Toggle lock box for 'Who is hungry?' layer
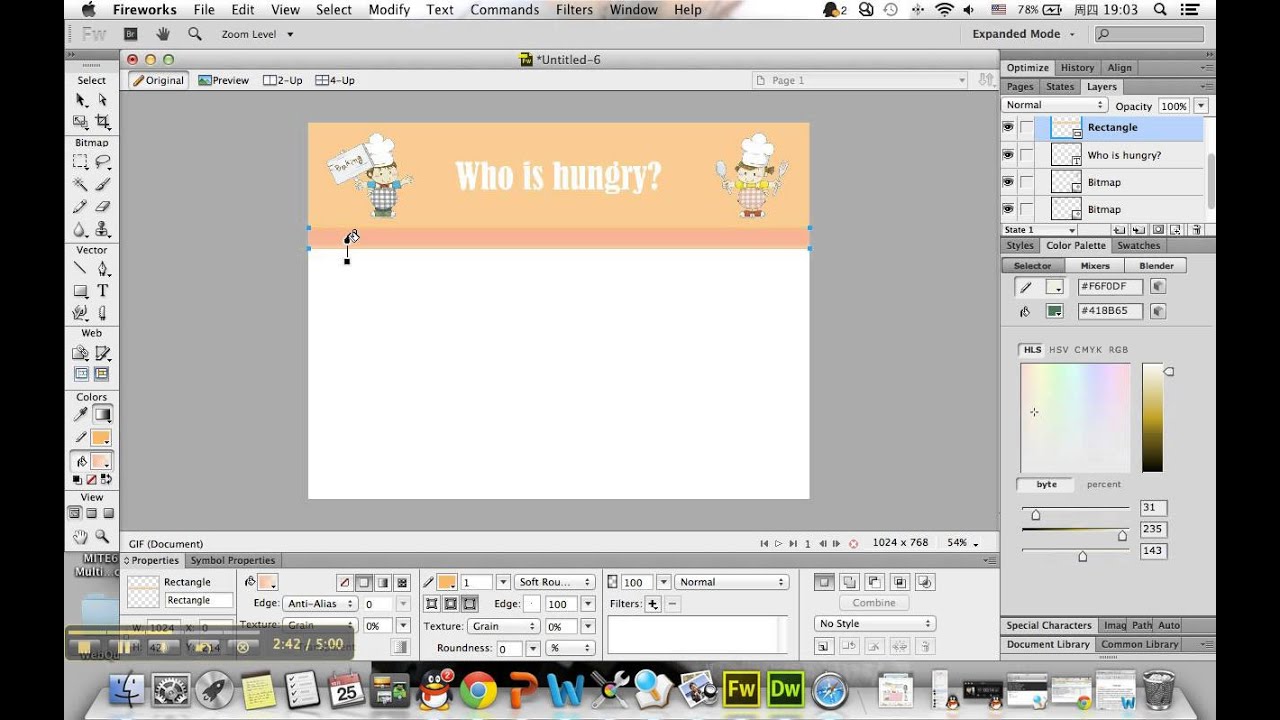Viewport: 1280px width, 720px height. [1027, 155]
